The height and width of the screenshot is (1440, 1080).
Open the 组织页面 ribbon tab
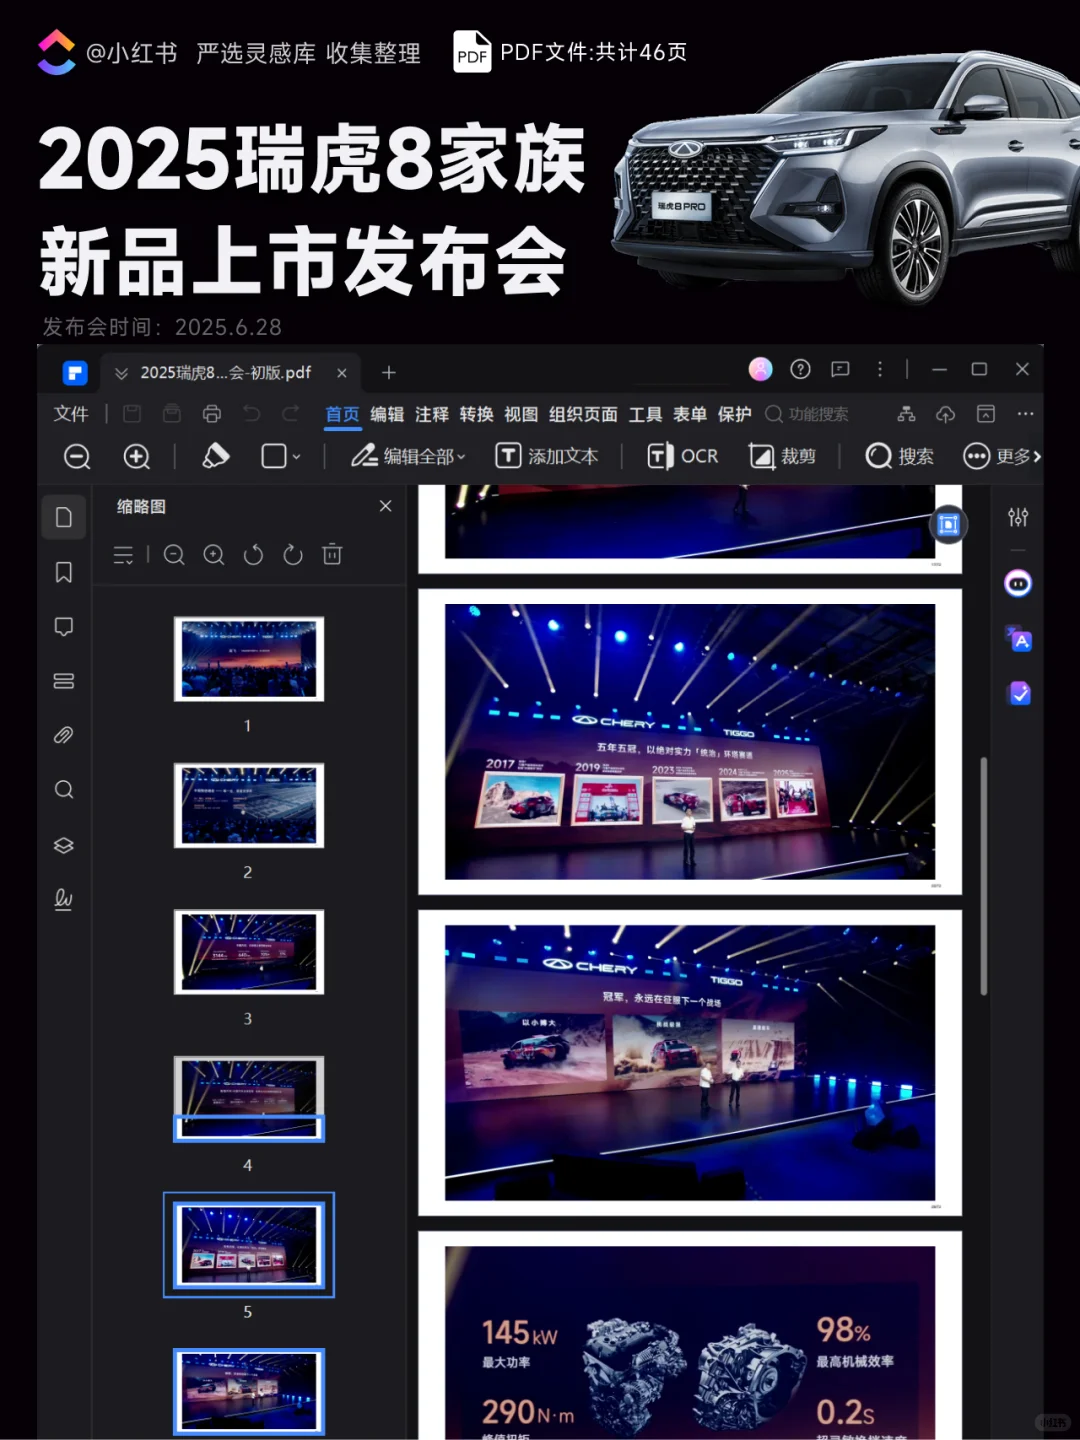pyautogui.click(x=583, y=415)
